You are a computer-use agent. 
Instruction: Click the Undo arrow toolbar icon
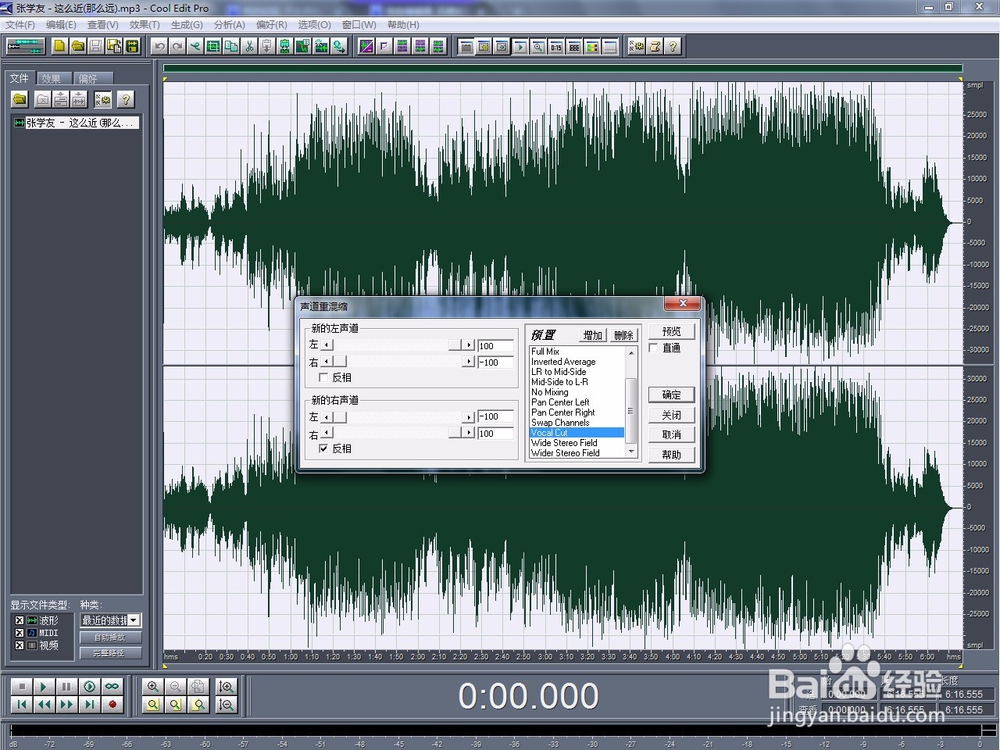point(159,46)
